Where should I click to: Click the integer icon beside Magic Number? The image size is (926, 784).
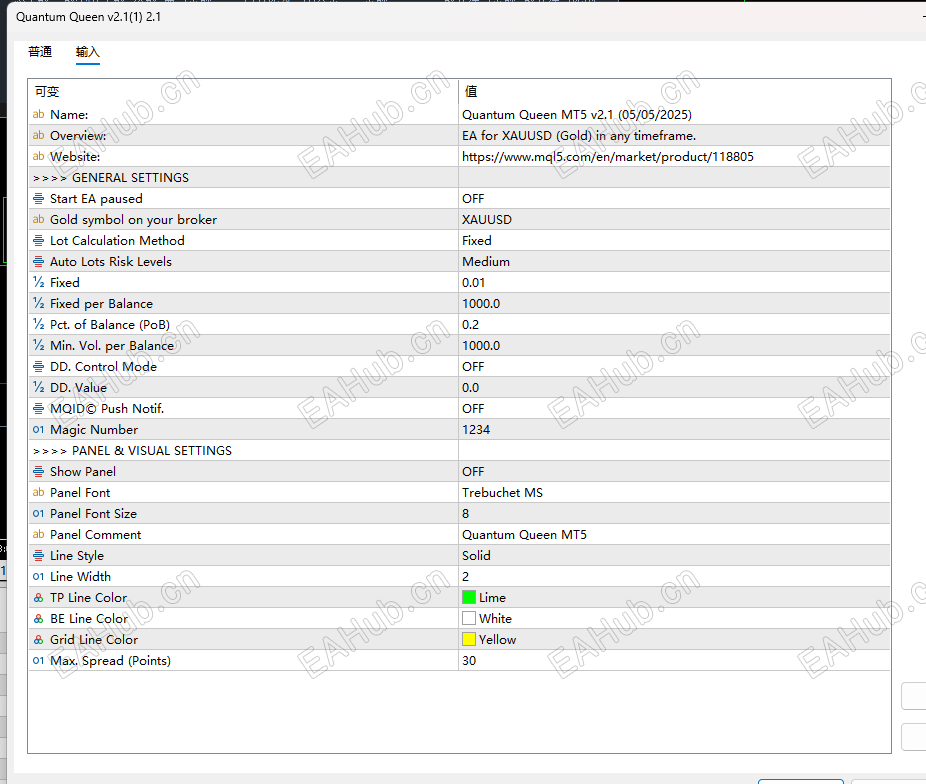tap(38, 429)
